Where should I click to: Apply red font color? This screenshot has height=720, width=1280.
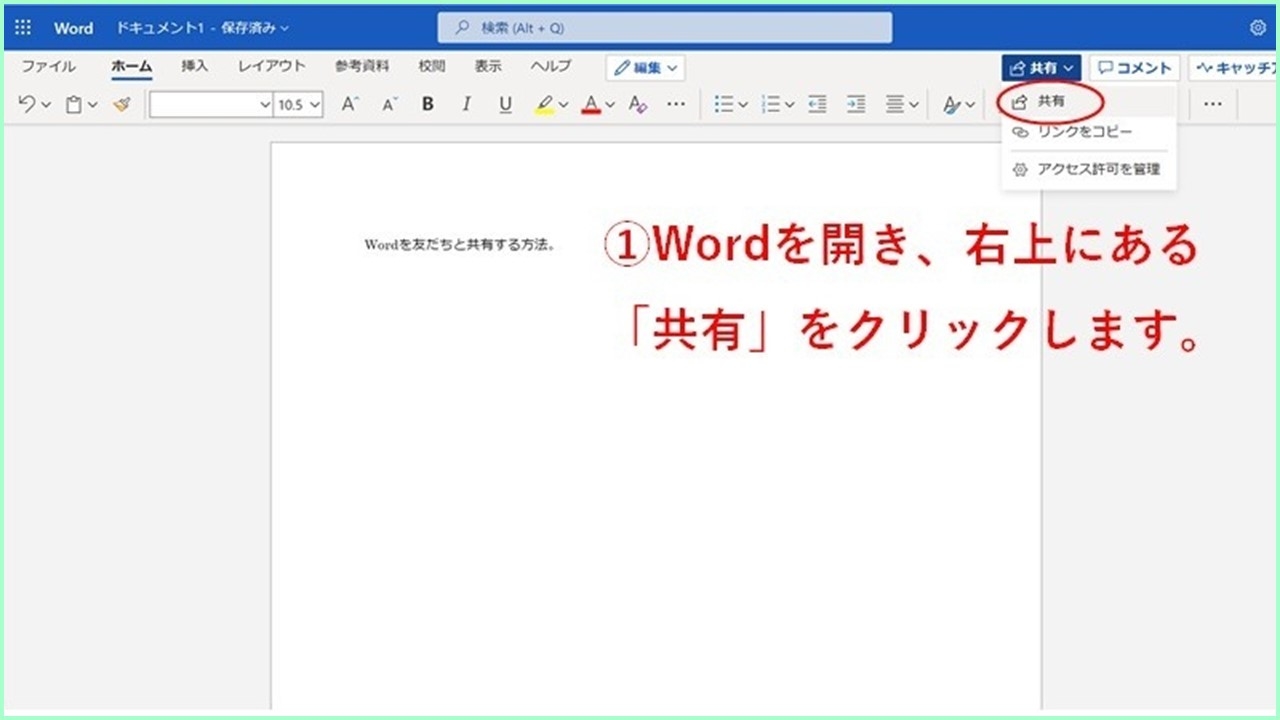click(591, 104)
